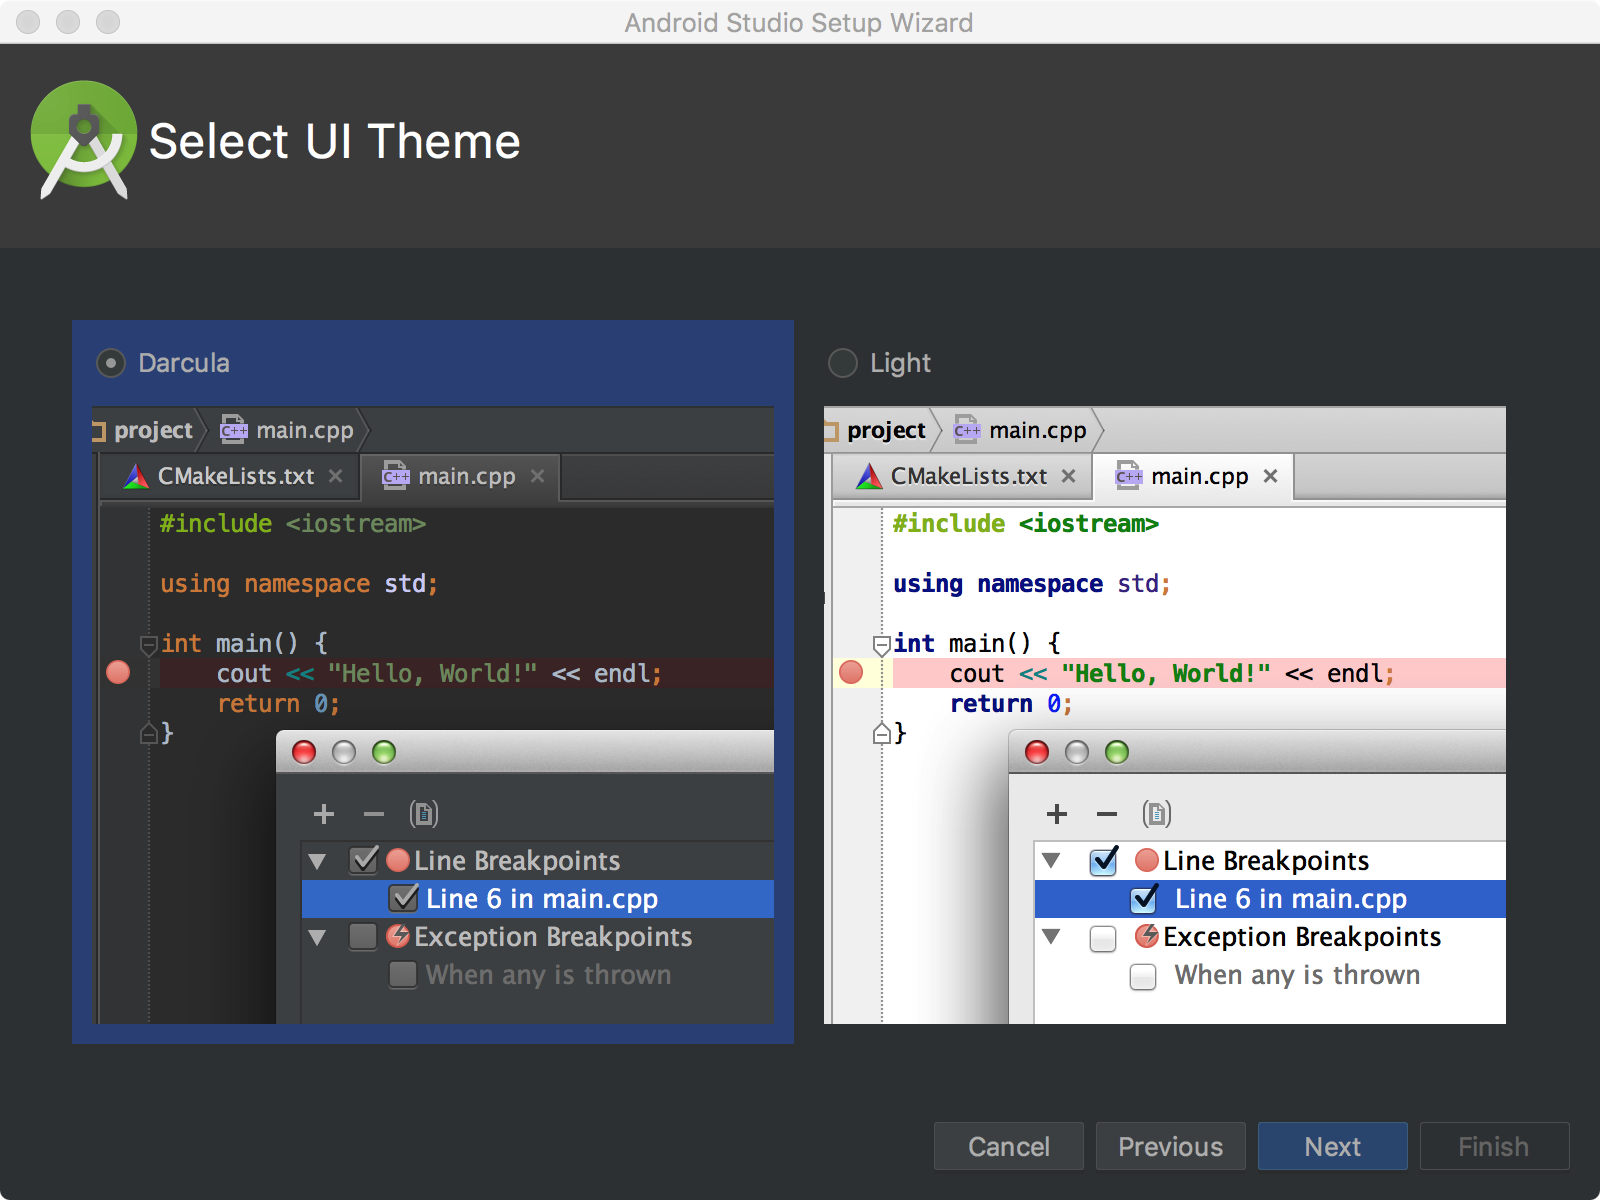Cancel the setup wizard
Image resolution: width=1600 pixels, height=1200 pixels.
pyautogui.click(x=1008, y=1146)
